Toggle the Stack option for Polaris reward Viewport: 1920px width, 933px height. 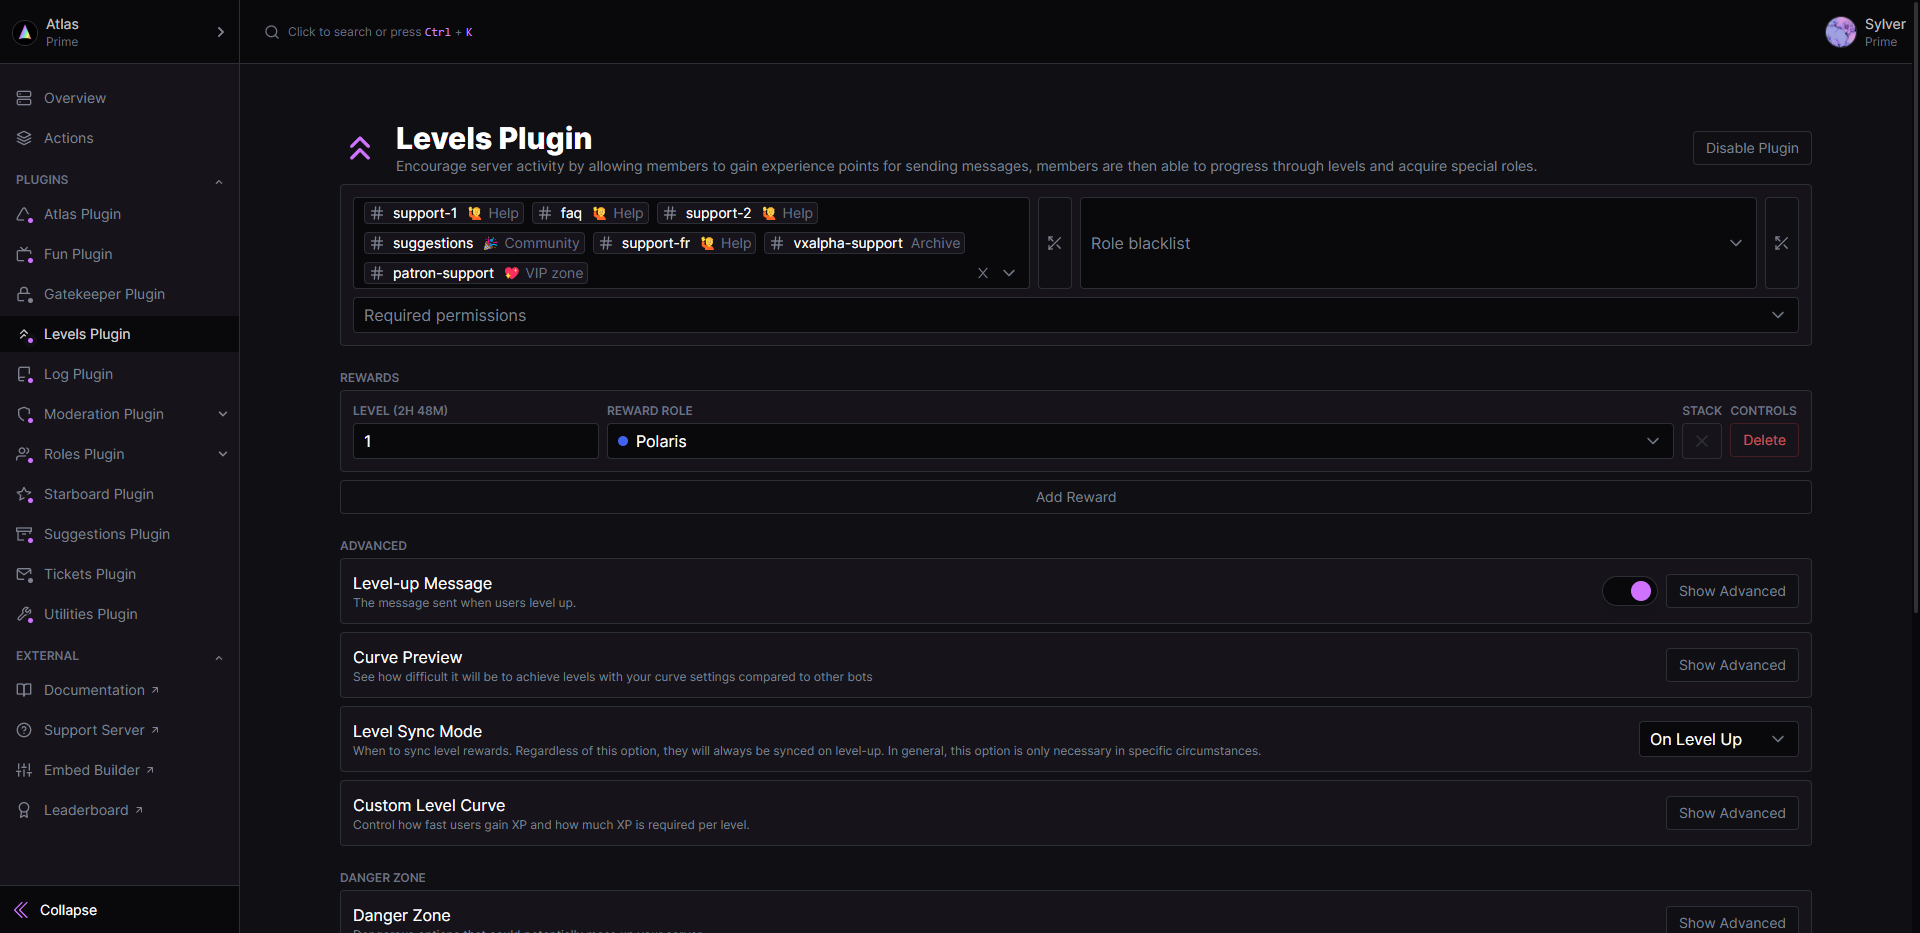pyautogui.click(x=1701, y=441)
